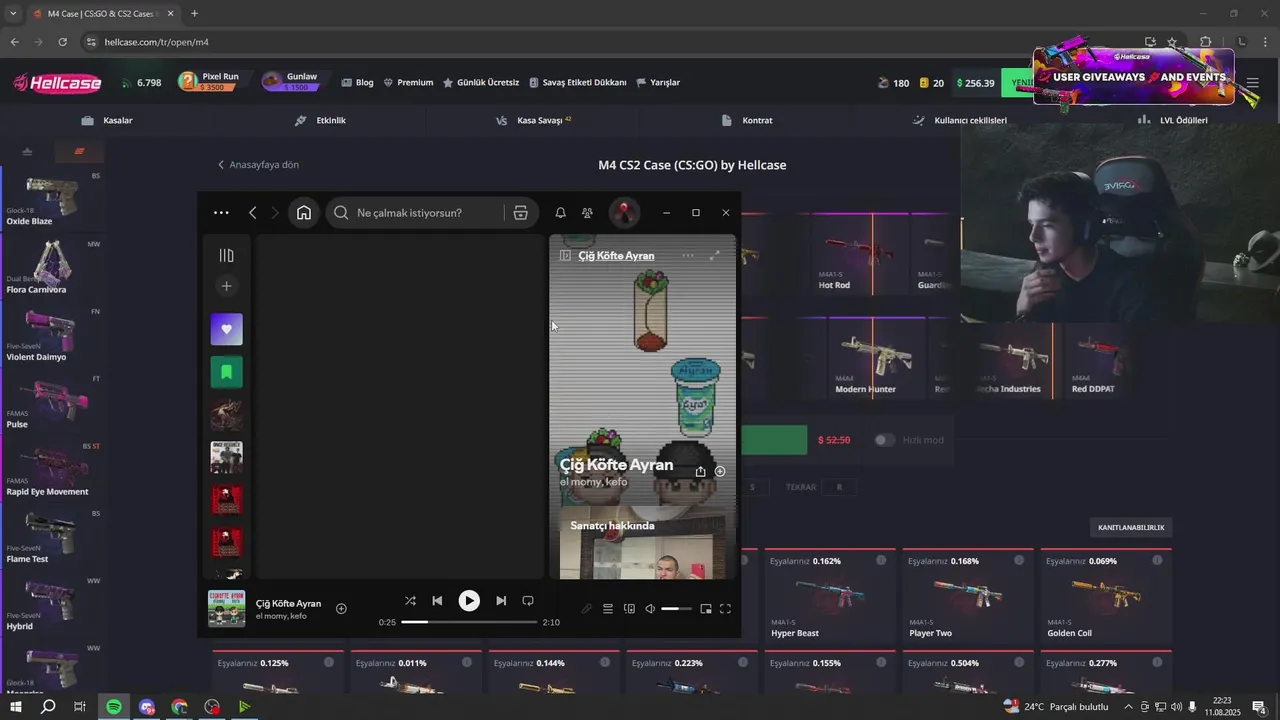Toggle shuffle in Spotify player
1280x720 pixels.
410,601
